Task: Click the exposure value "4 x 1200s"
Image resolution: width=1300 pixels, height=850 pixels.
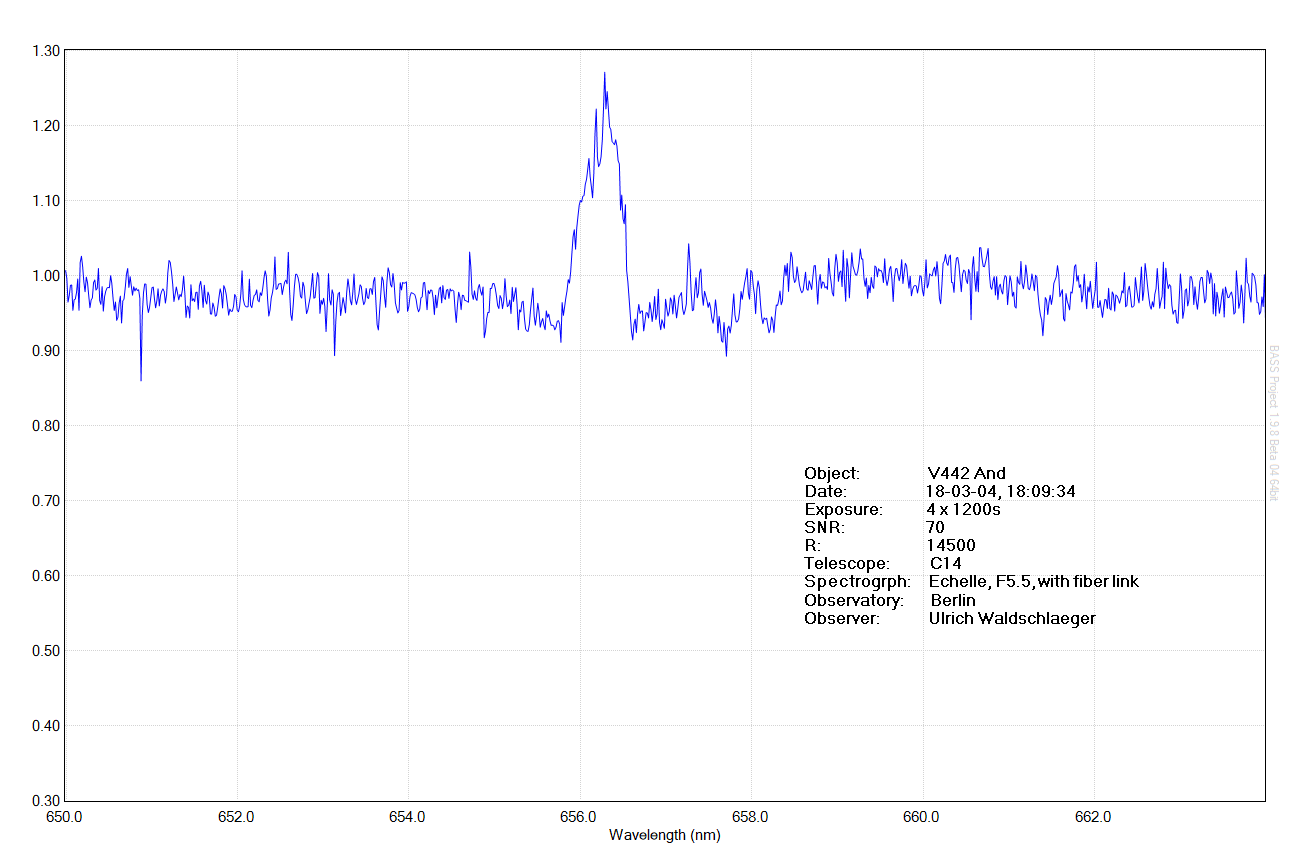Action: tap(963, 509)
